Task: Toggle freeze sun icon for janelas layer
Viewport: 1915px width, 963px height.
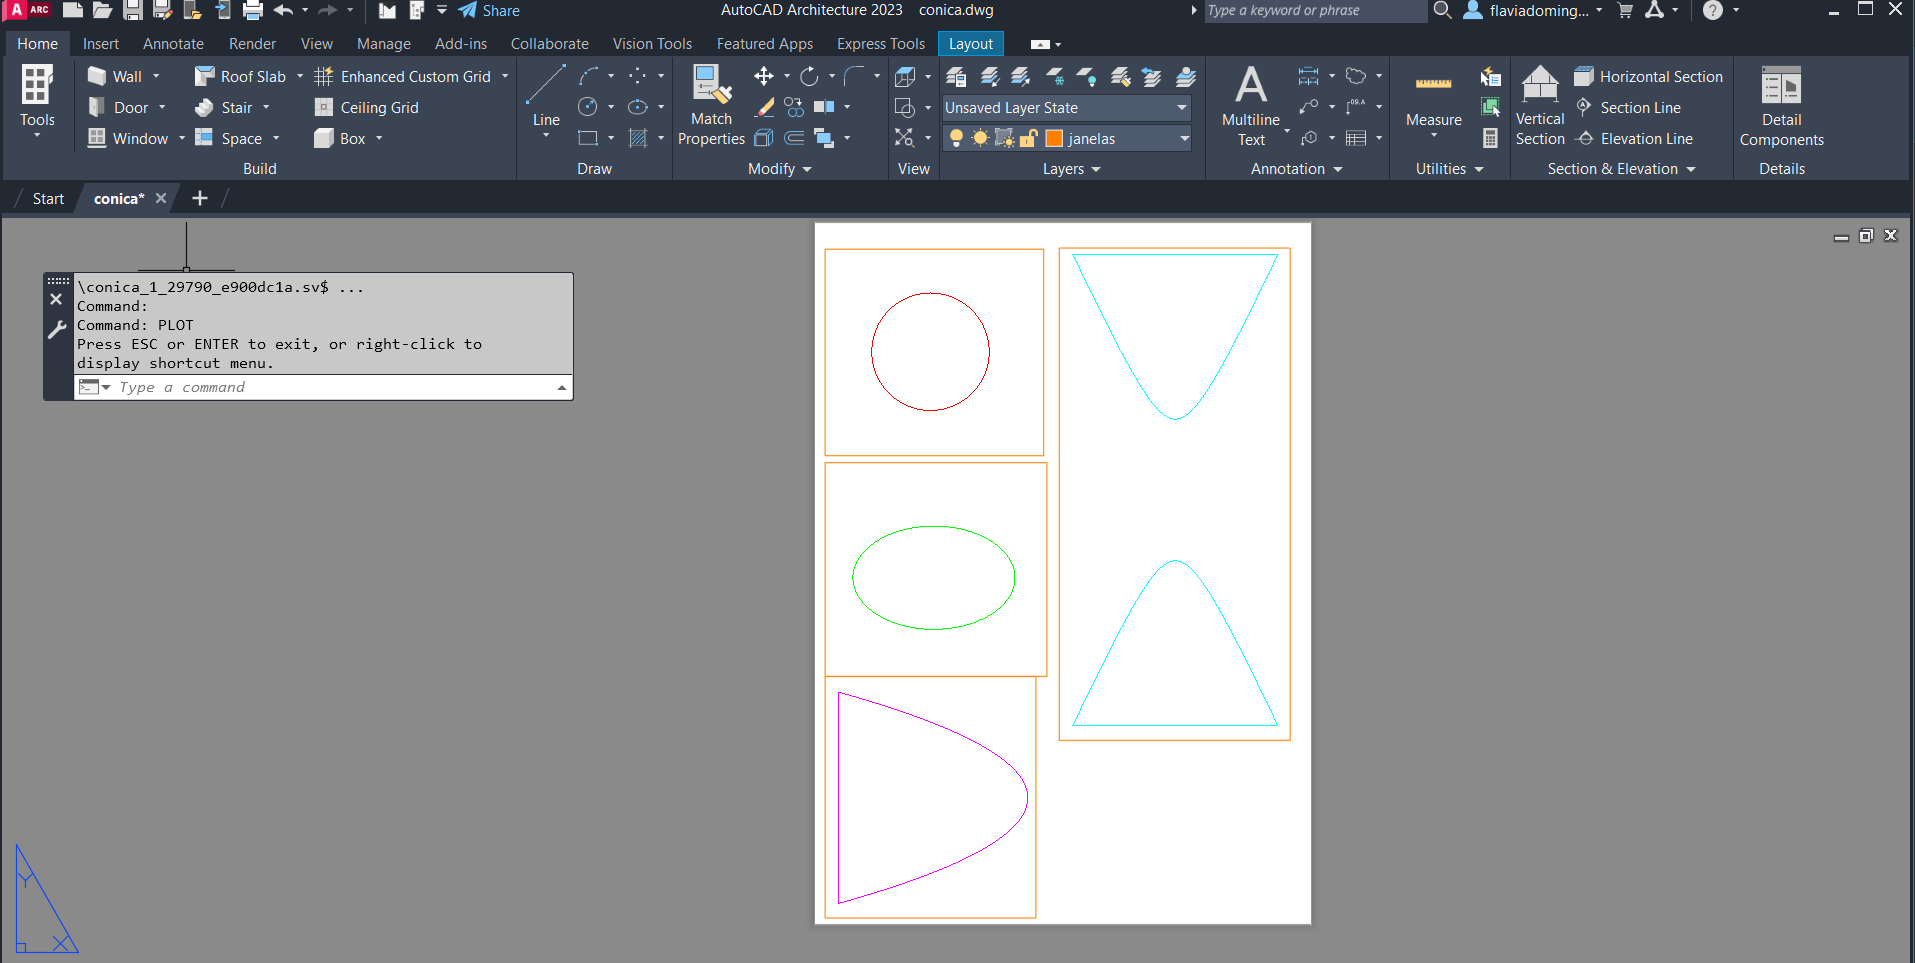Action: pos(980,139)
